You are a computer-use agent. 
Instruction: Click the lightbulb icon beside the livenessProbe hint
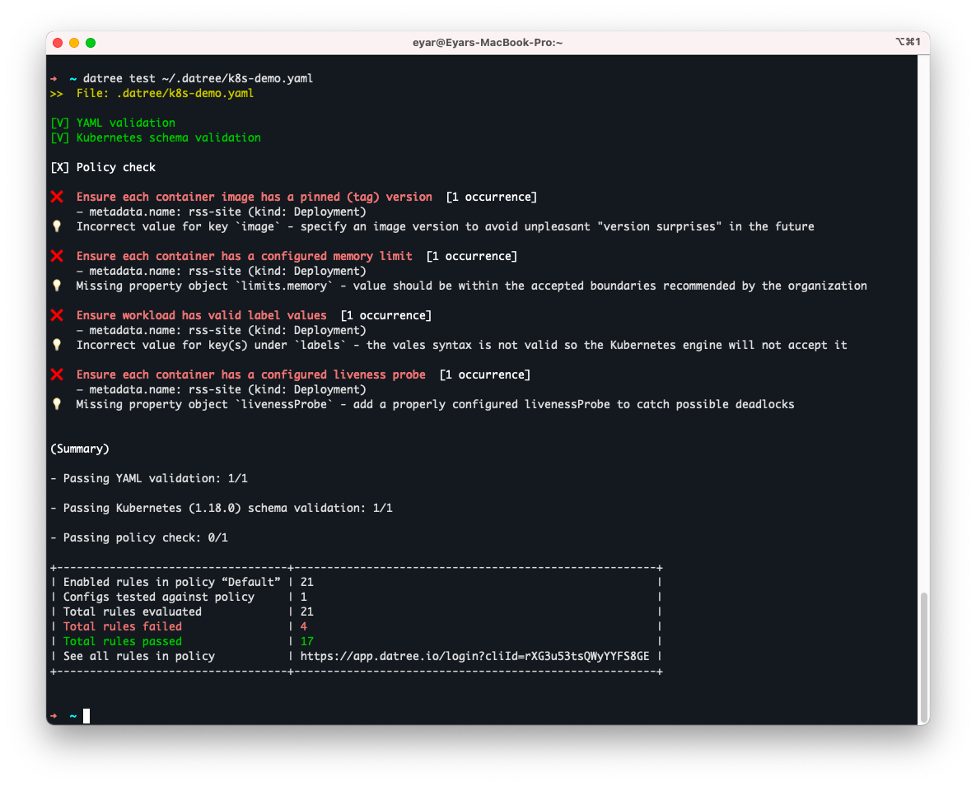point(57,404)
